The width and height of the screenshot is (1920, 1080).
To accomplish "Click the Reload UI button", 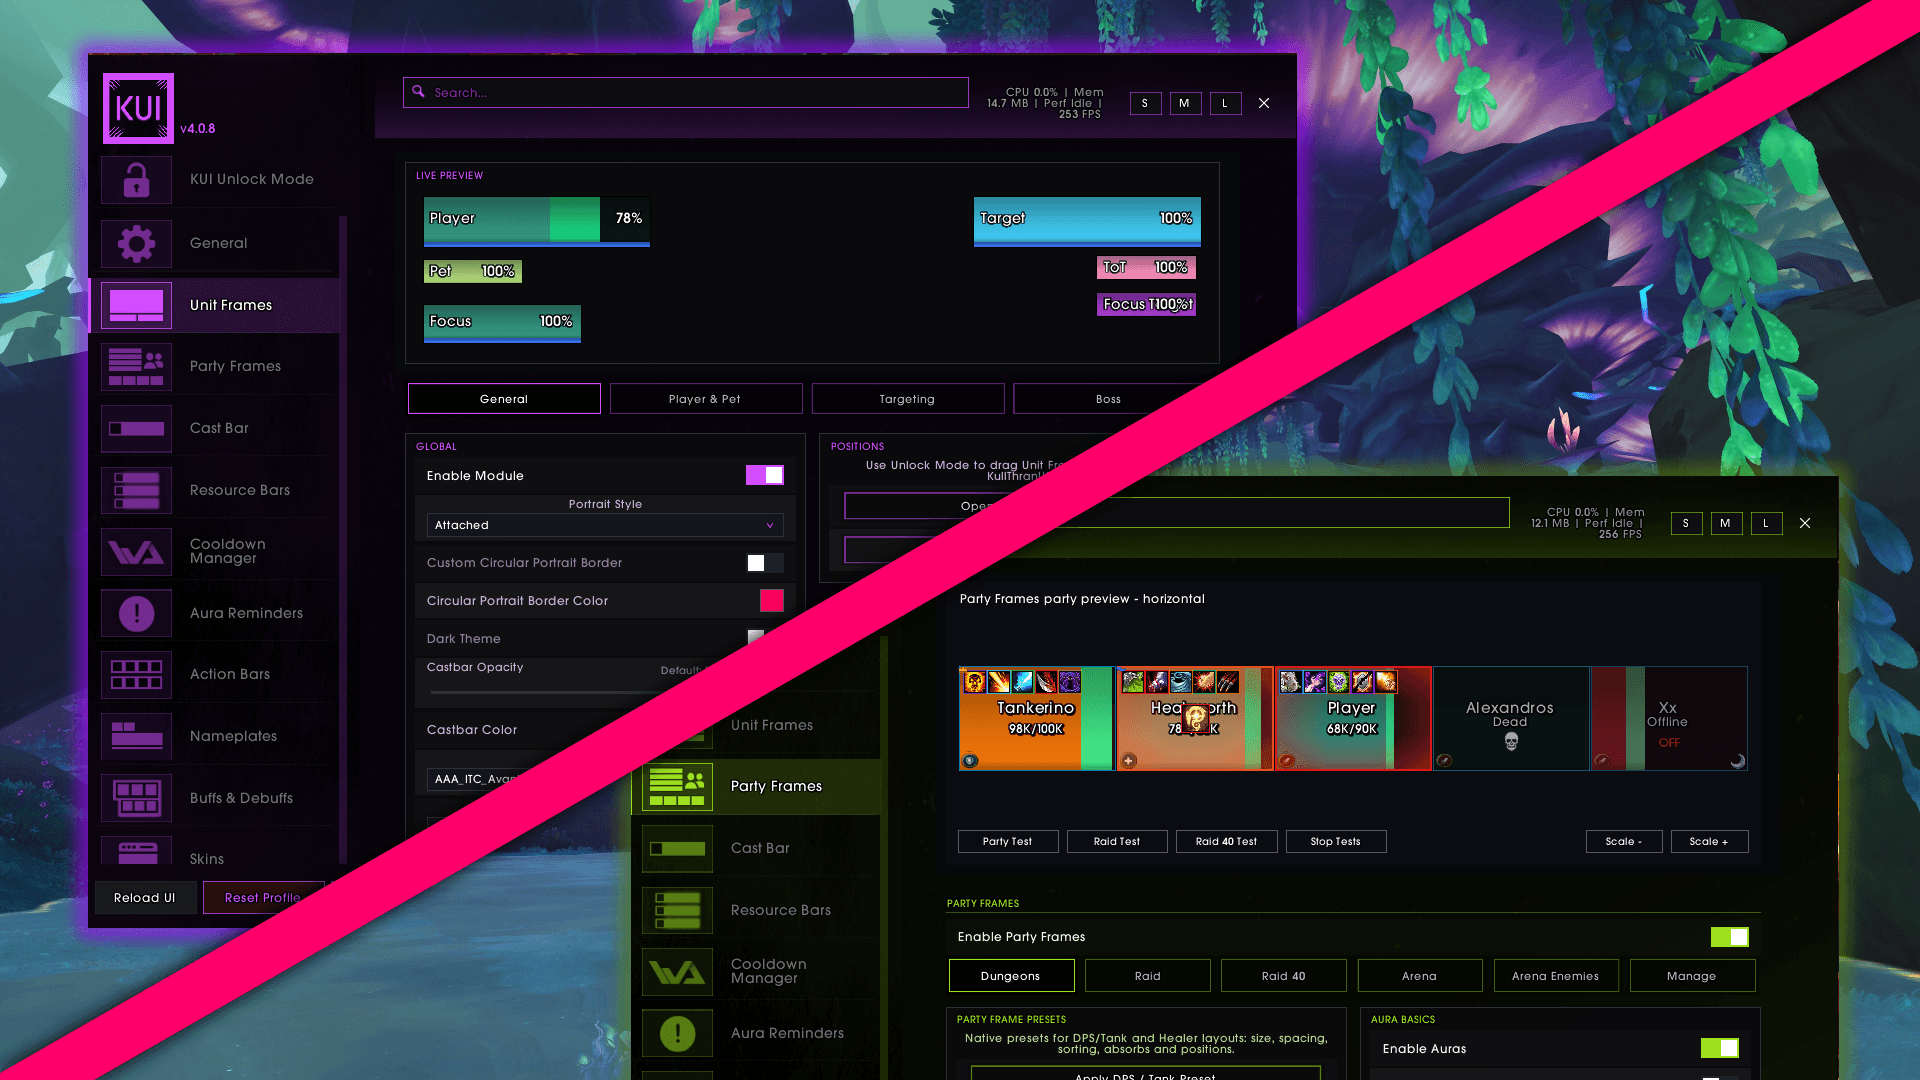I will [145, 898].
